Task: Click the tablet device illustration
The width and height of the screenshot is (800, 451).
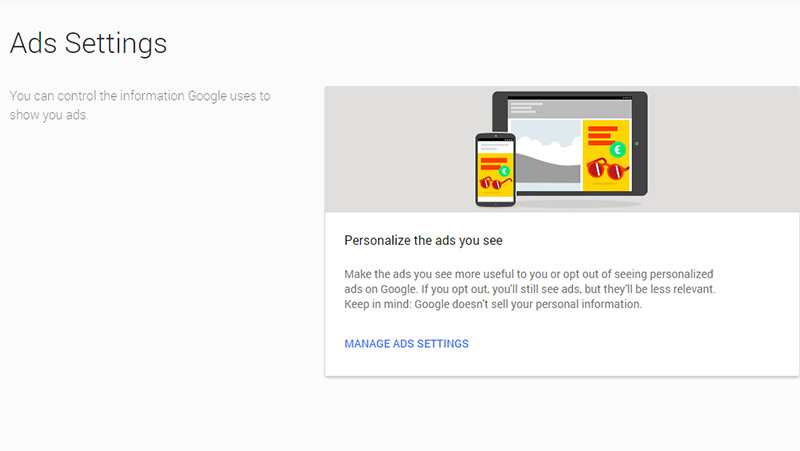Action: pos(570,144)
